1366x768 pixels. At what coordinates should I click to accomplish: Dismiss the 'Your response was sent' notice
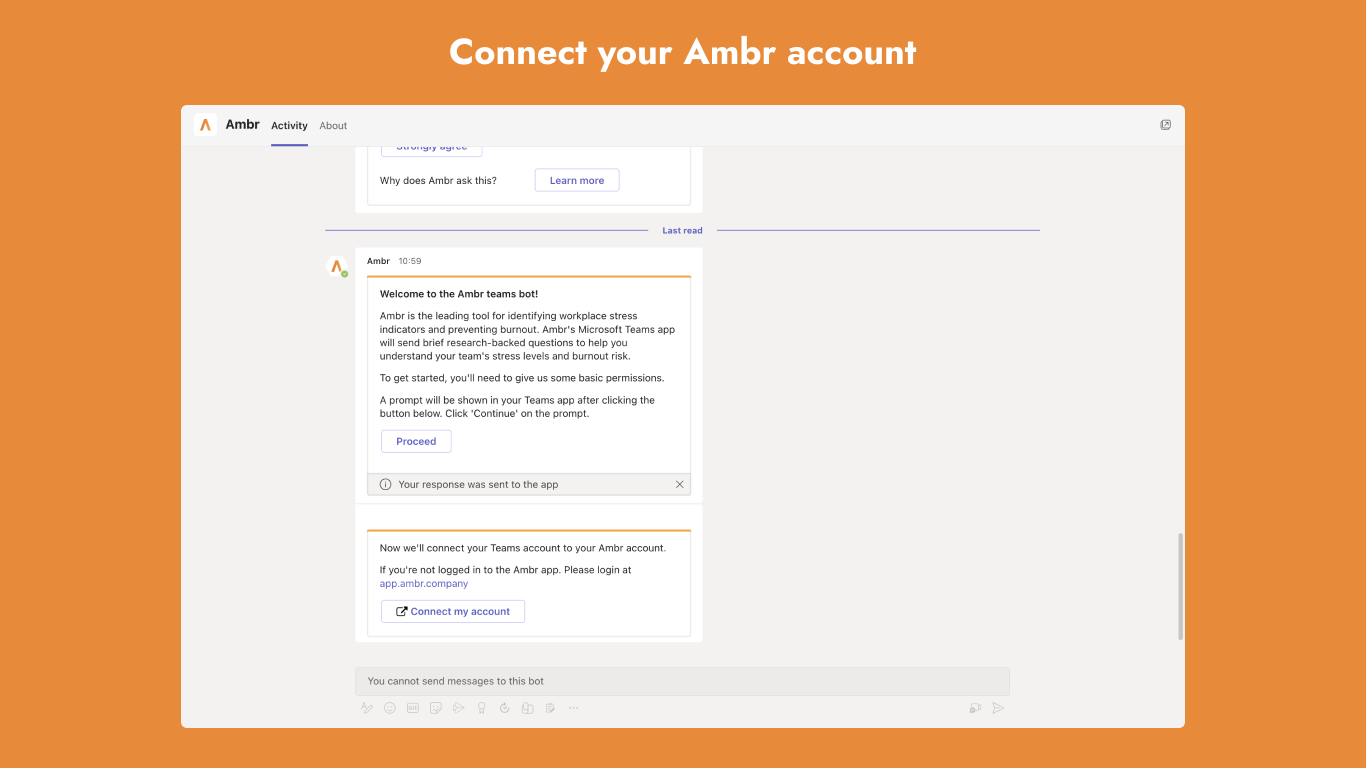[680, 484]
